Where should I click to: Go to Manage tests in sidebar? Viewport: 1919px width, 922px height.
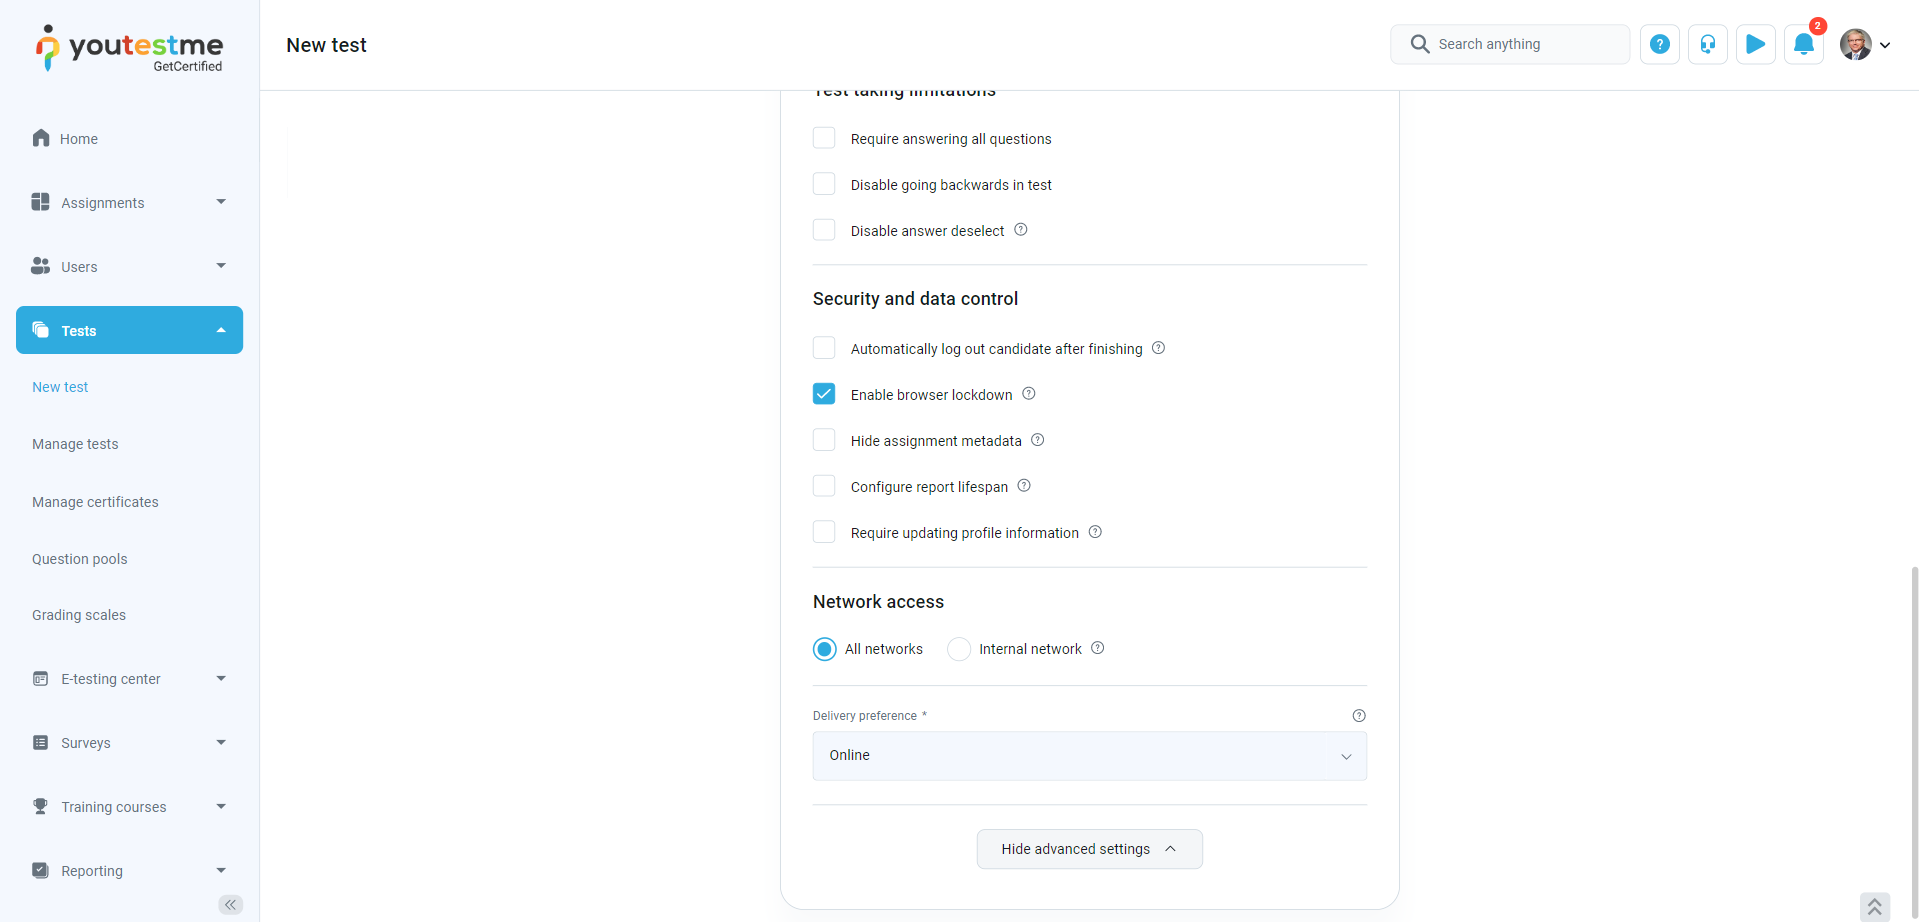tap(75, 444)
